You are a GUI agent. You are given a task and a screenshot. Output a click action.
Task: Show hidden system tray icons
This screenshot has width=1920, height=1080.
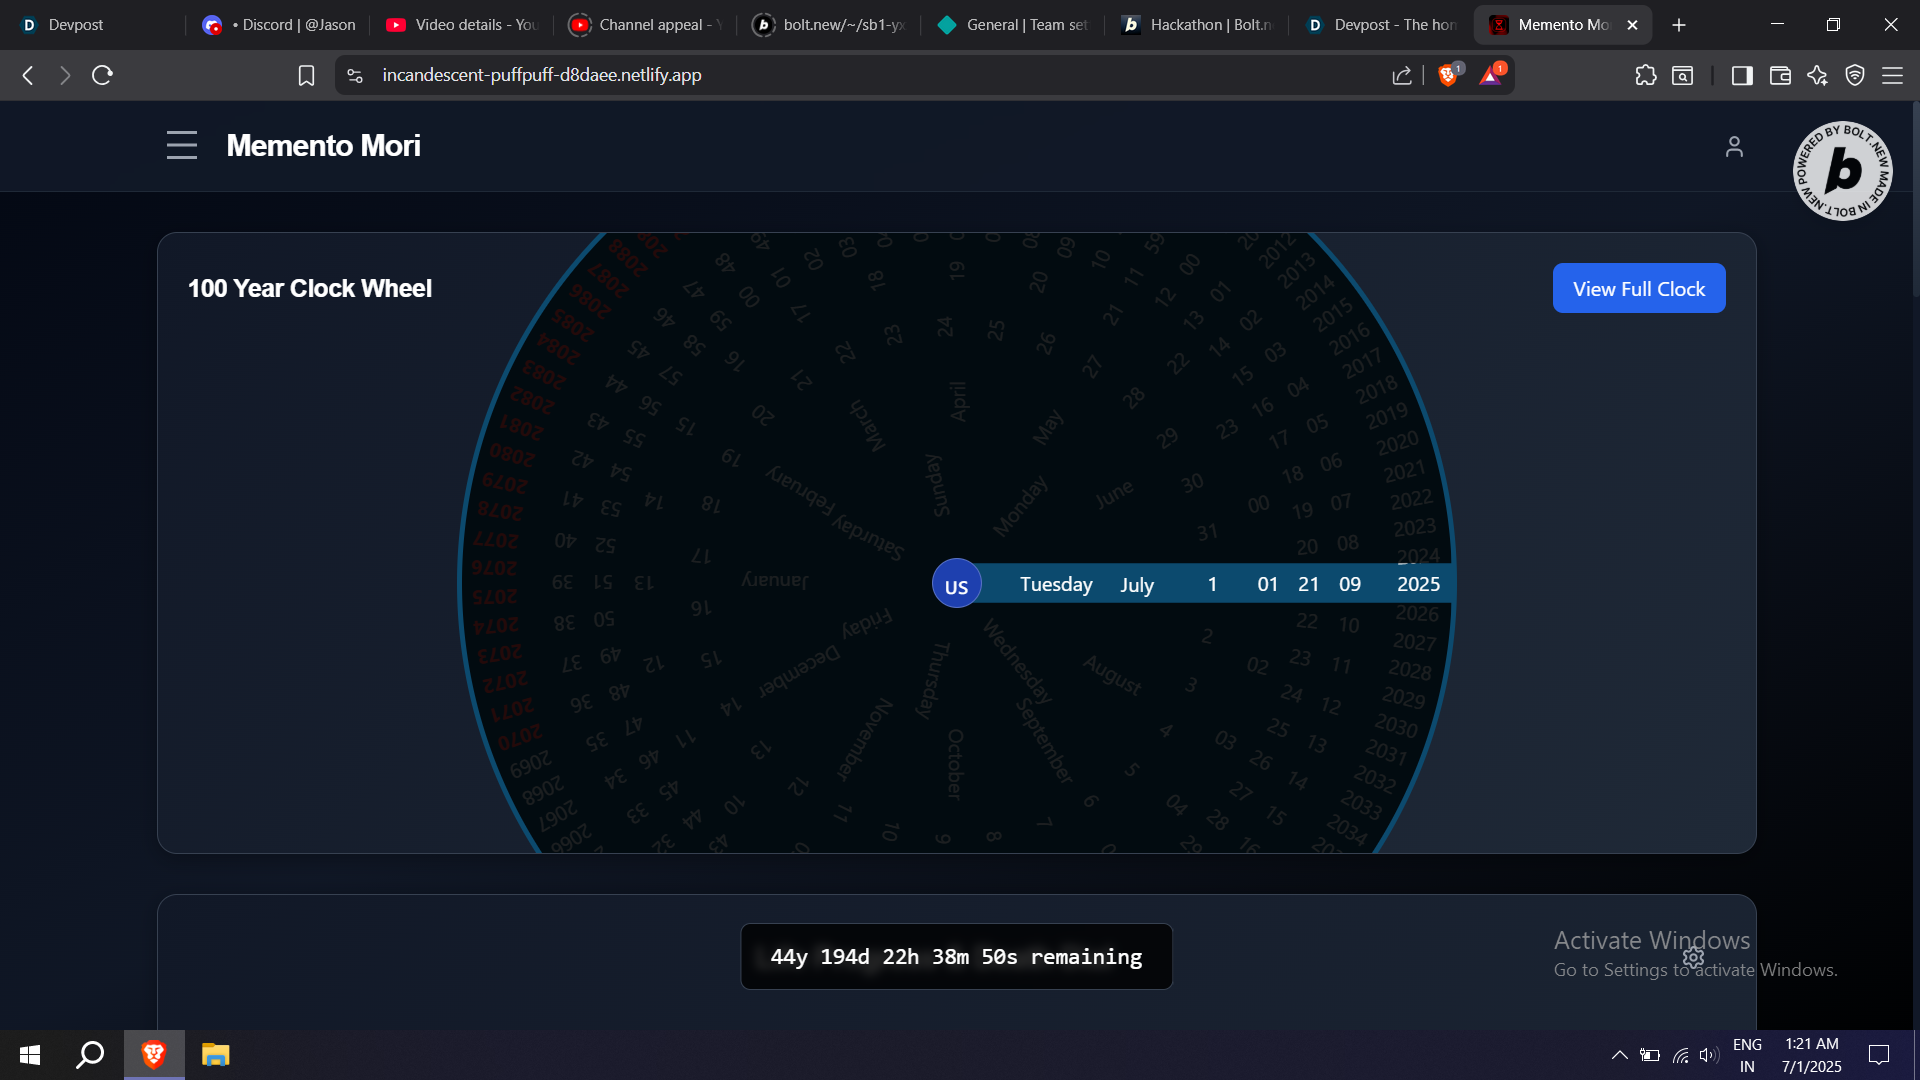coord(1619,1055)
